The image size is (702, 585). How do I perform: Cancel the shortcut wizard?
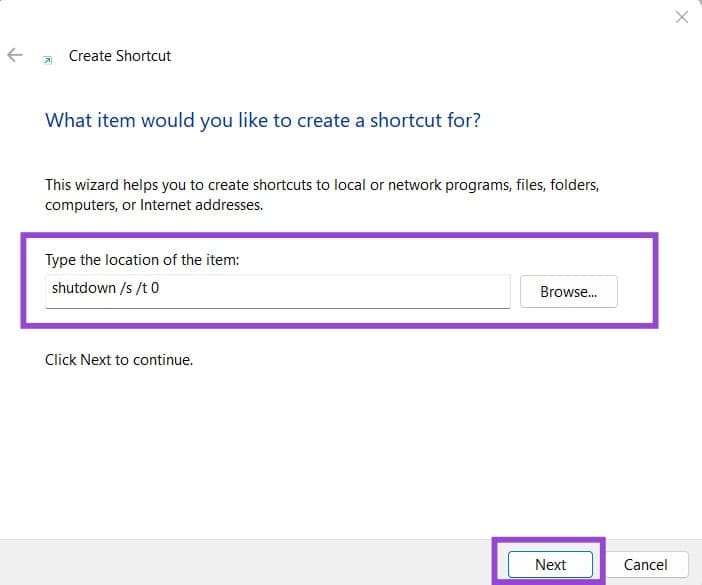[645, 564]
